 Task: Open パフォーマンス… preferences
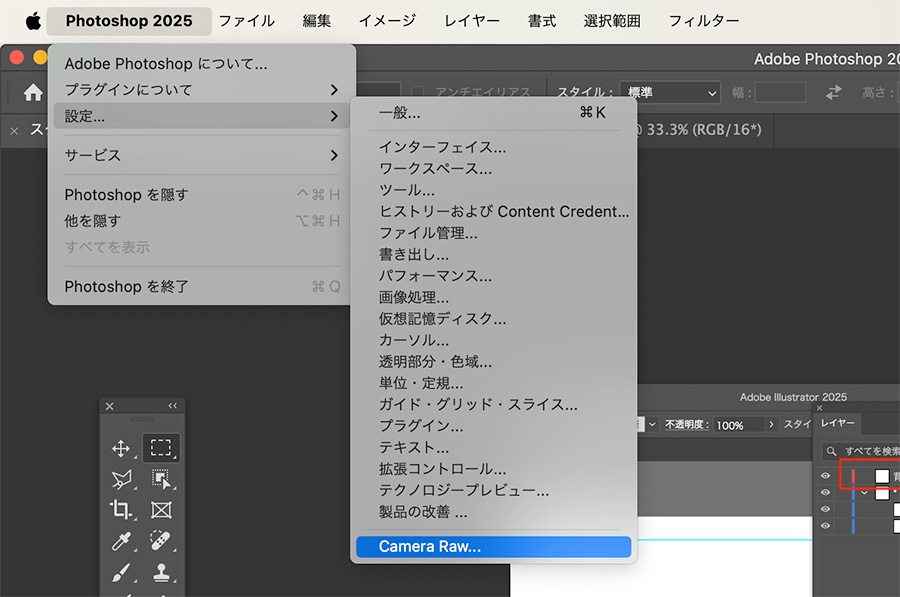click(x=494, y=276)
